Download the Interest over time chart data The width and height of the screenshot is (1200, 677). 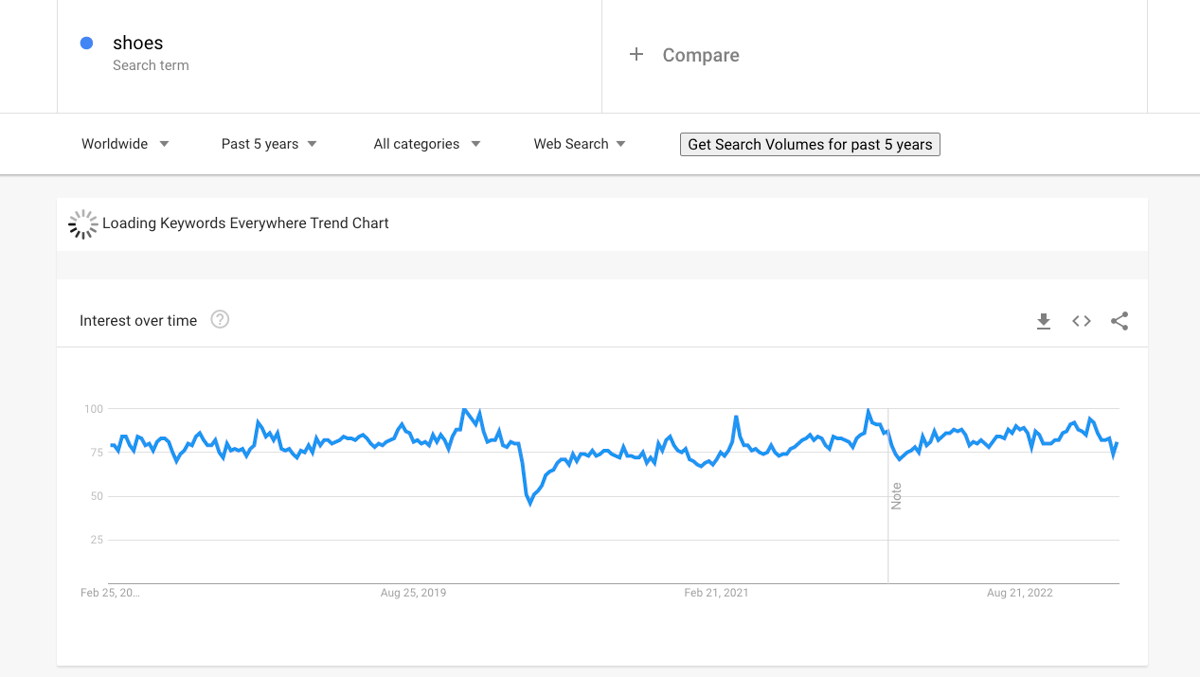coord(1043,321)
